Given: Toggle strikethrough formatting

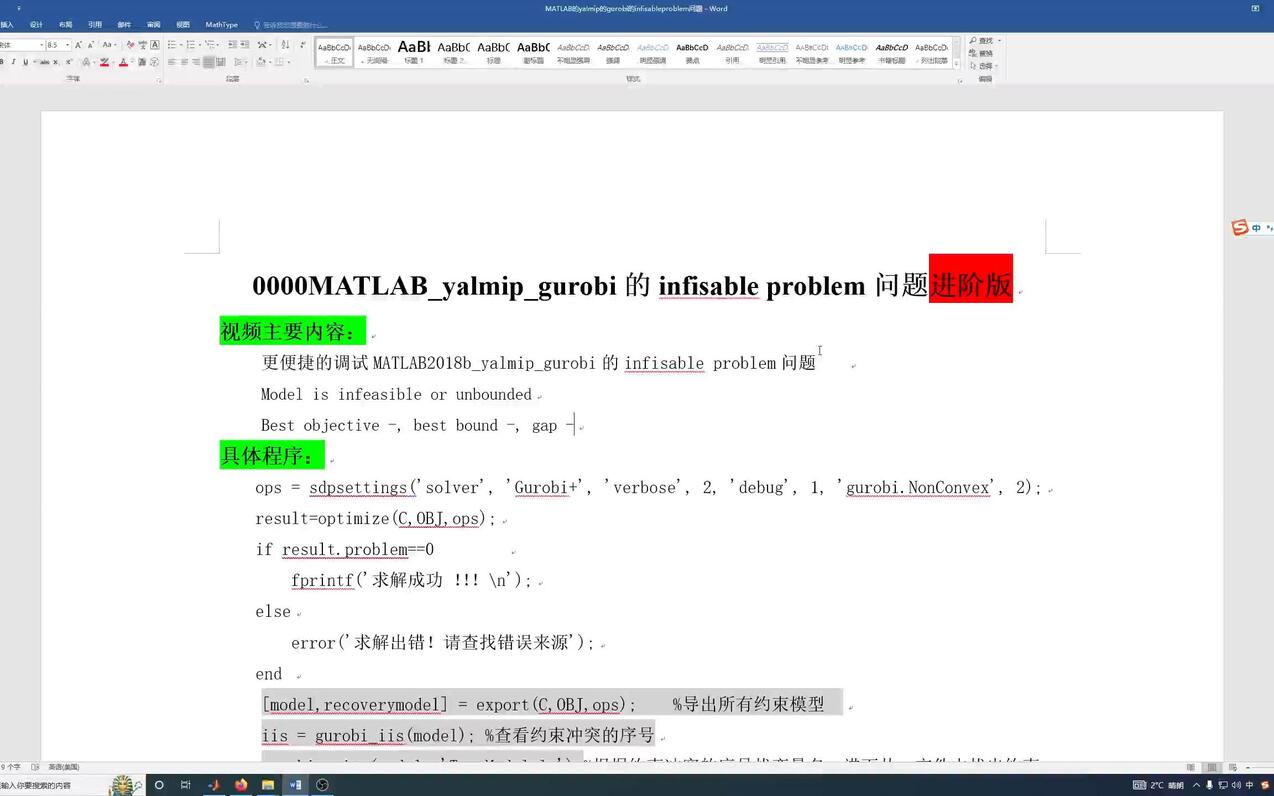Looking at the screenshot, I should pos(44,62).
